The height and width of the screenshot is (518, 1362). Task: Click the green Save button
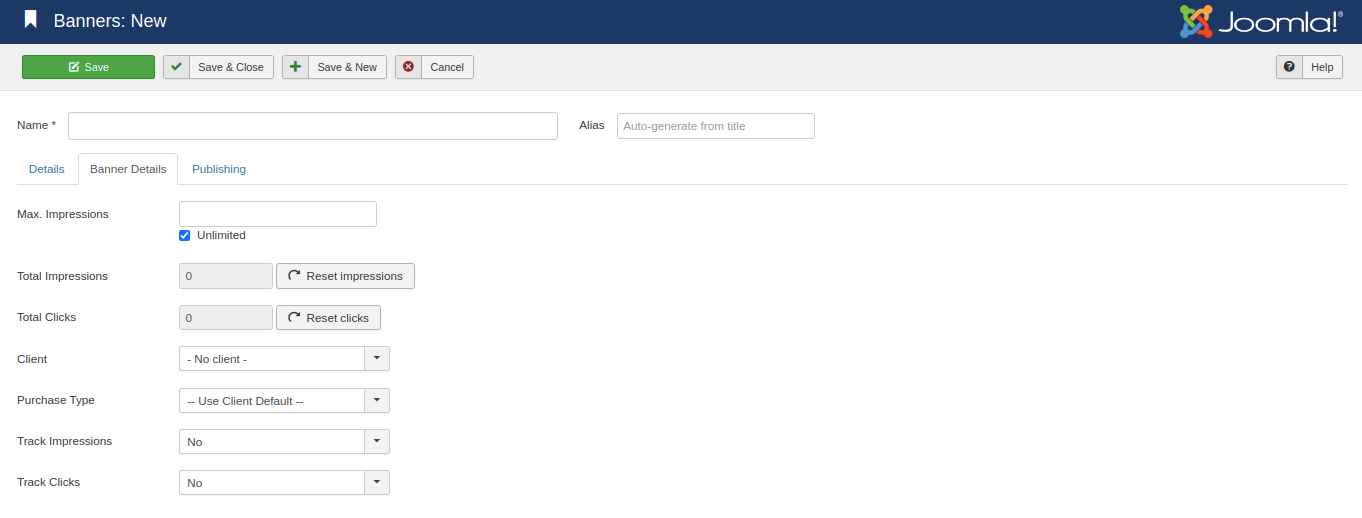pyautogui.click(x=88, y=67)
